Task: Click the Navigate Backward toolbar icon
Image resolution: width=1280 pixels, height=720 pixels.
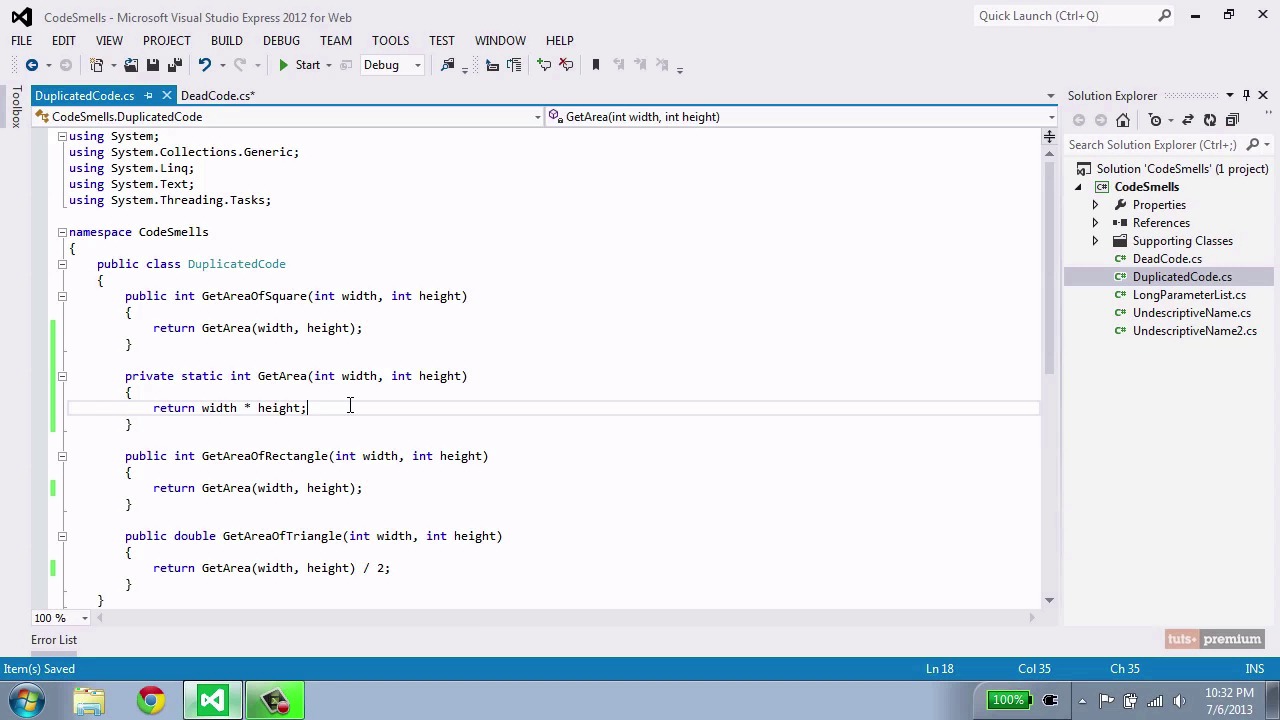Action: (32, 65)
